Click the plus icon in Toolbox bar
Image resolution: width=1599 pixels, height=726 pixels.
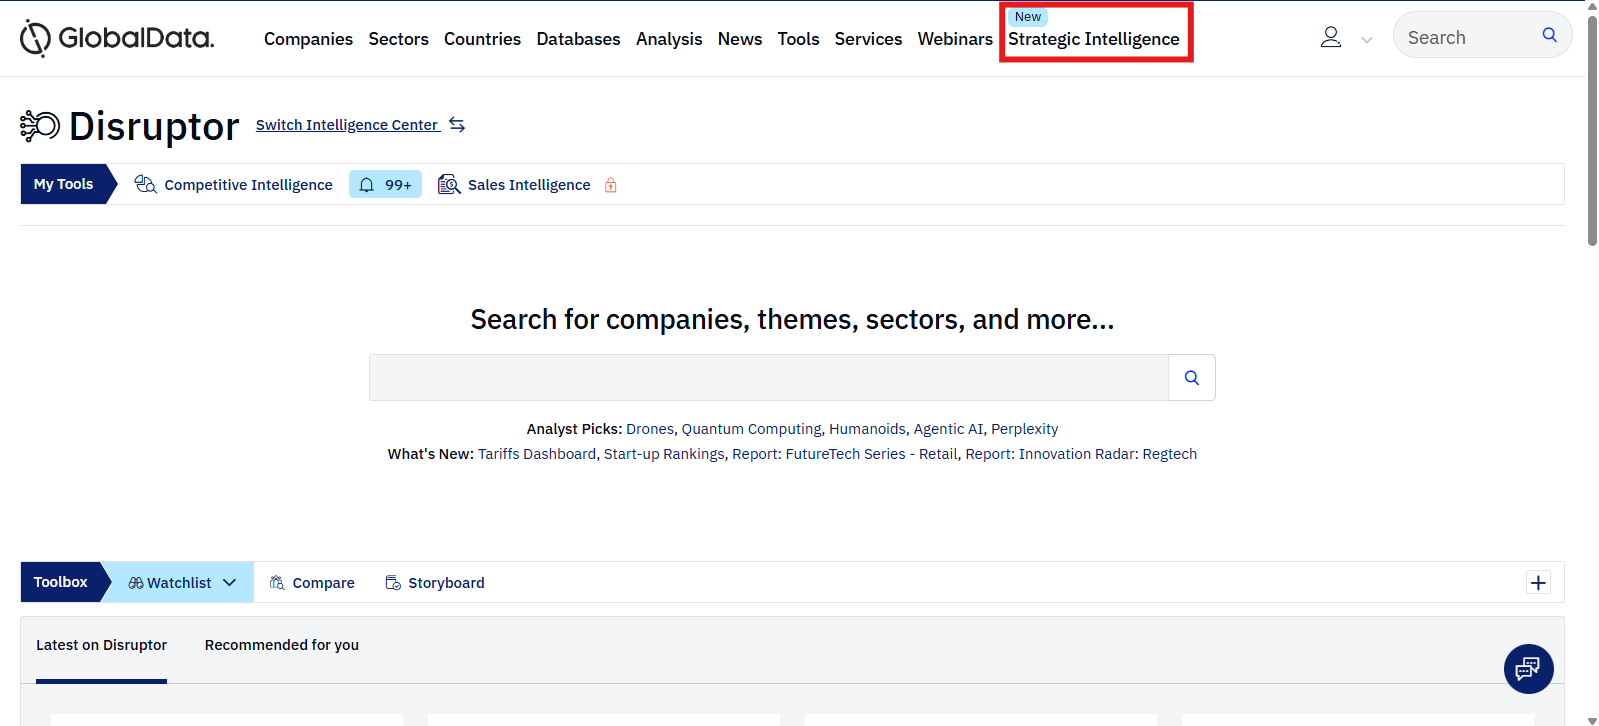pos(1538,583)
